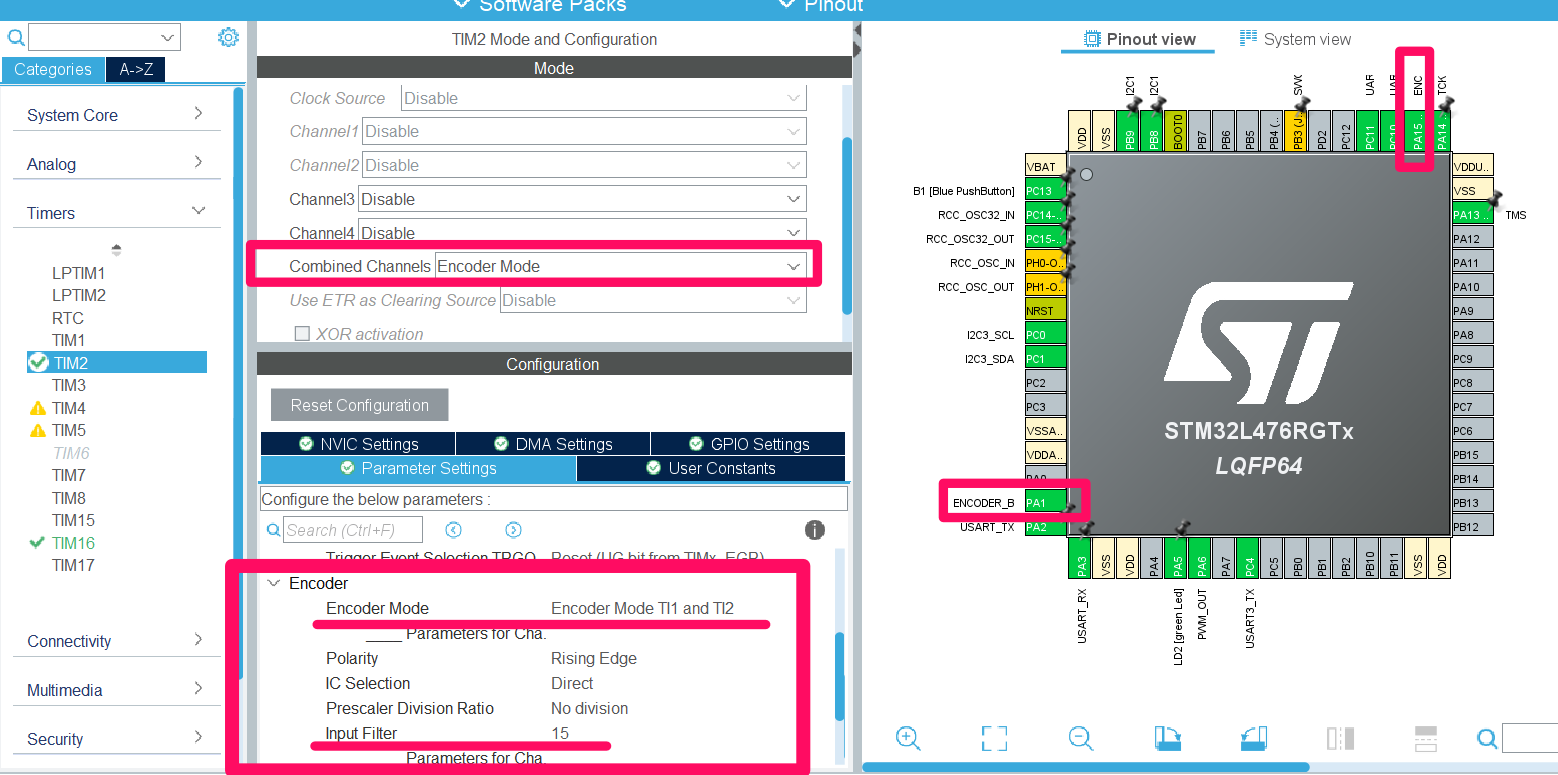
Task: Click the Reset Configuration button
Action: point(360,405)
